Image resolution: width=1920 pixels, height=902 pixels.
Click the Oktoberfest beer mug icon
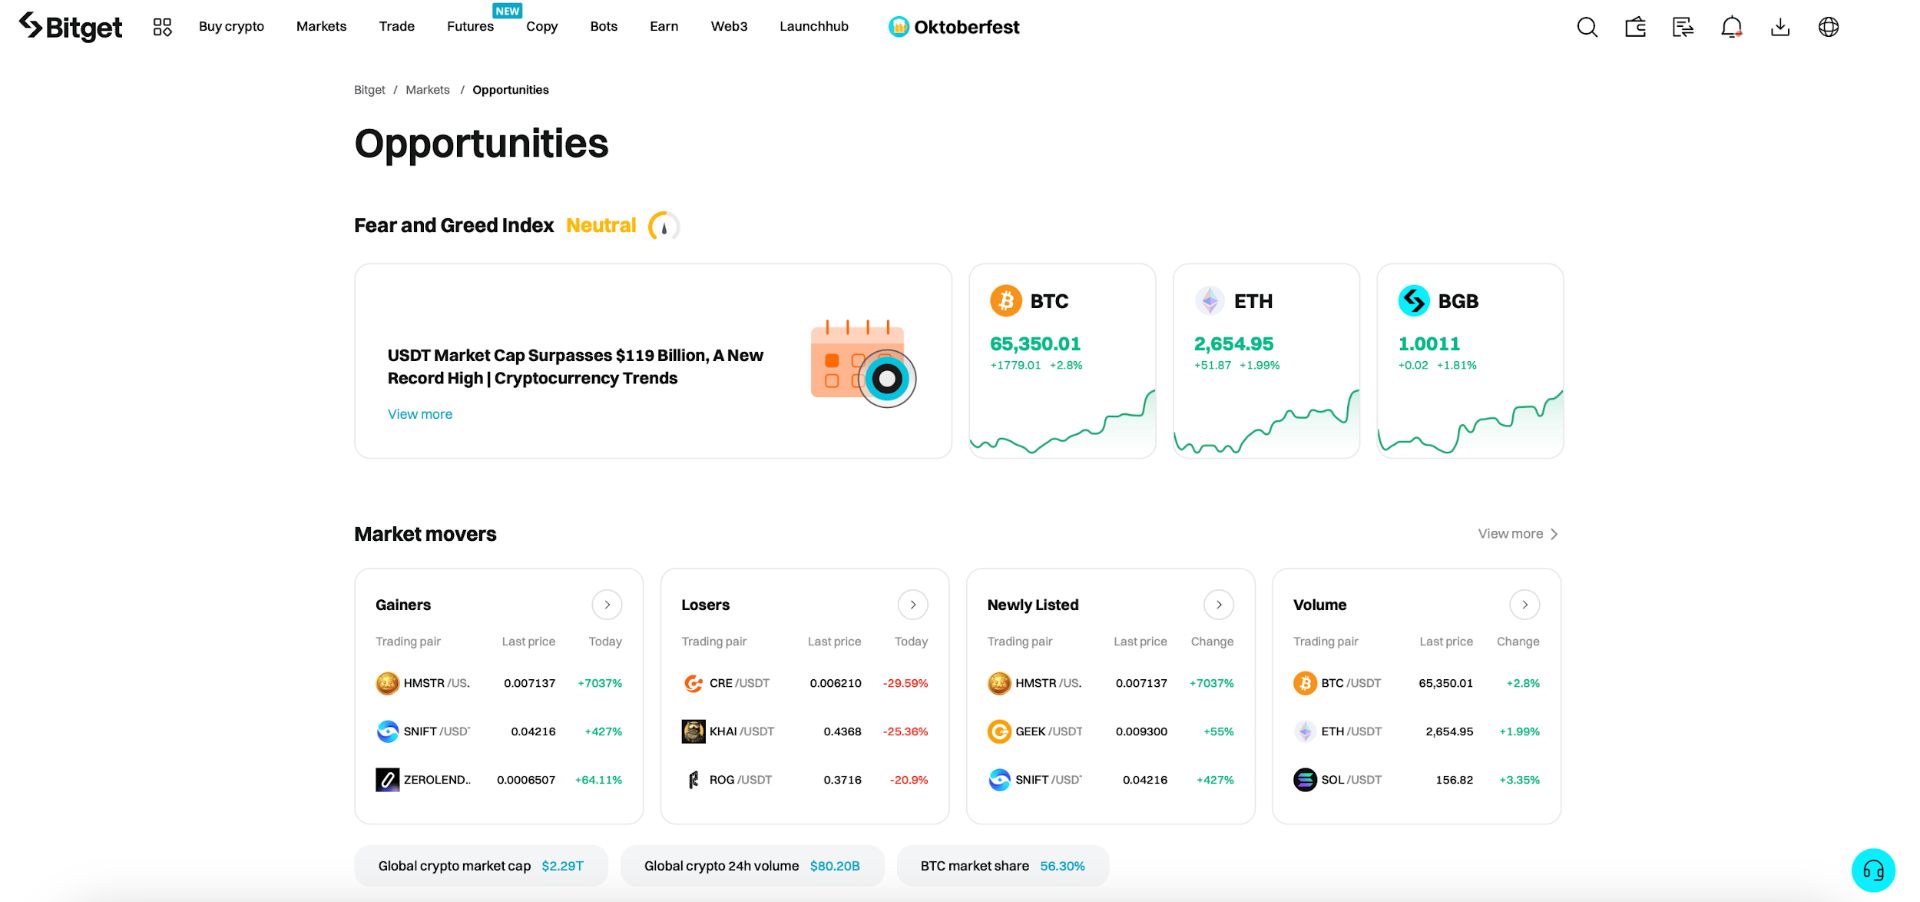pos(898,27)
